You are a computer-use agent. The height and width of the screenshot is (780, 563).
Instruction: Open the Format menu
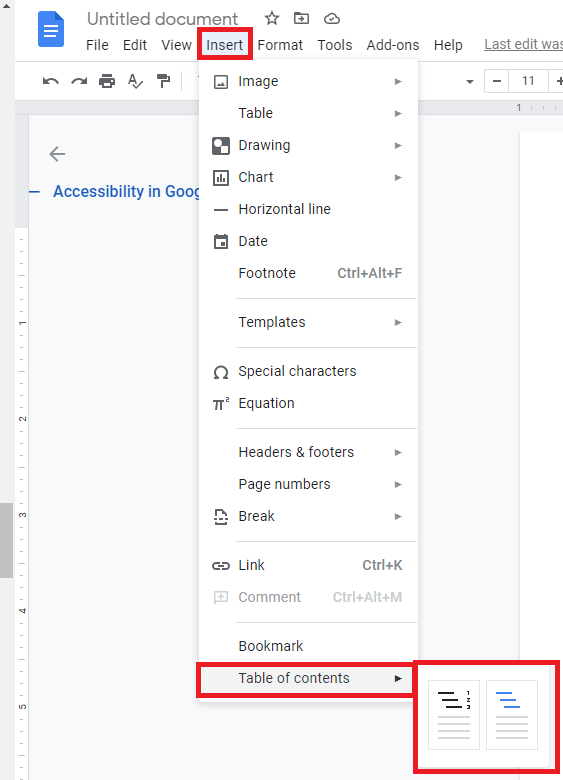tap(280, 45)
